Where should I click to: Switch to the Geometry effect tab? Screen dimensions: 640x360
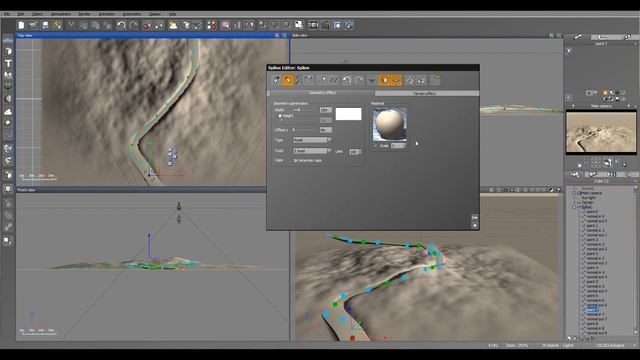pyautogui.click(x=322, y=93)
